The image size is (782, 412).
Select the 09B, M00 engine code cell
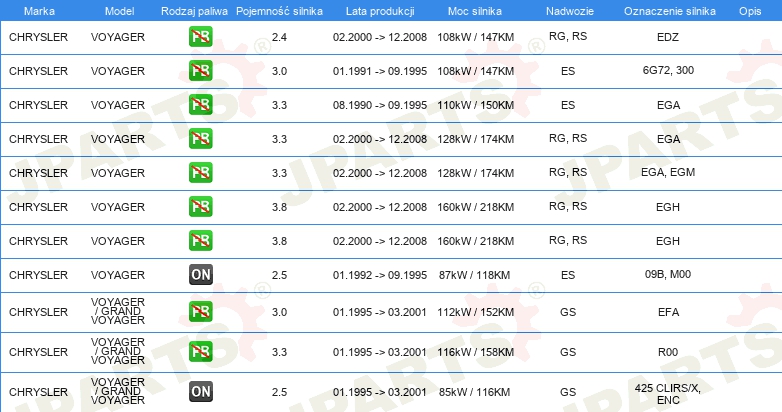(x=668, y=274)
